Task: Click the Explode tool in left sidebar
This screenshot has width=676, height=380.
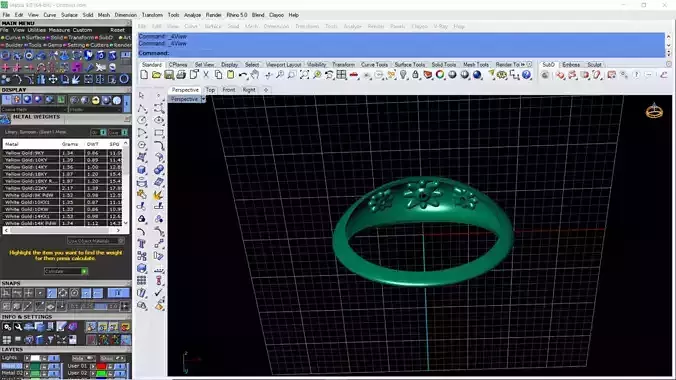Action: point(158,195)
